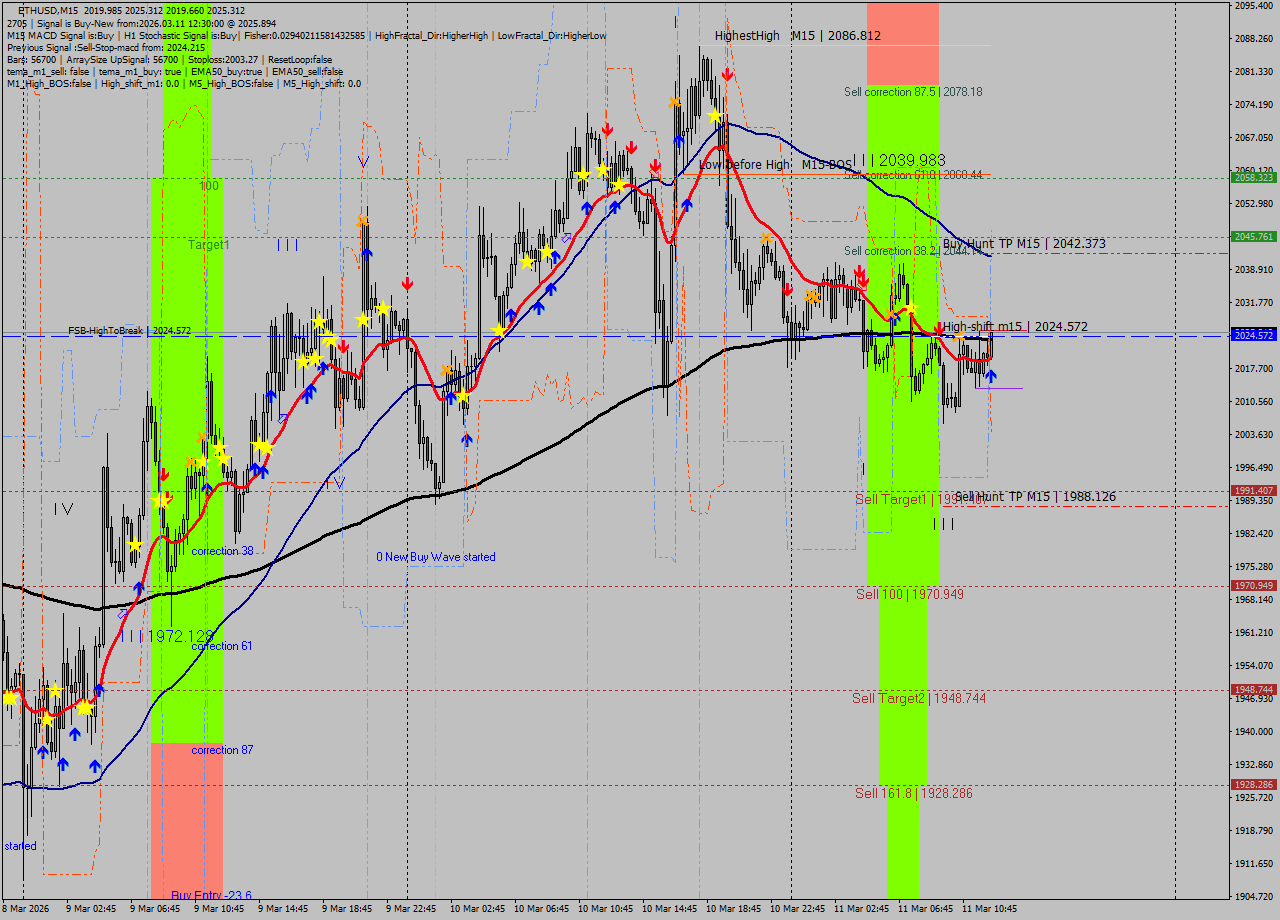Viewport: 1280px width, 920px height.
Task: Select the III wave marker beside Target1
Action: pos(288,245)
